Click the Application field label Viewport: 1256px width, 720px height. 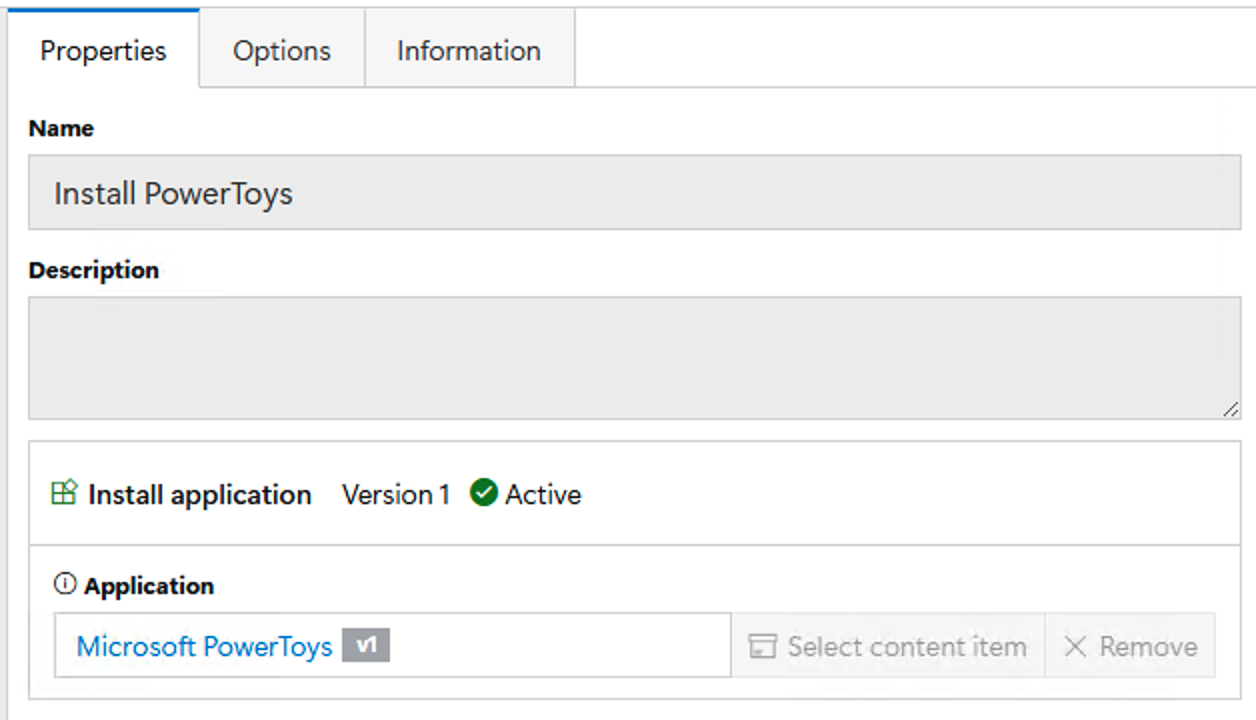pos(149,585)
